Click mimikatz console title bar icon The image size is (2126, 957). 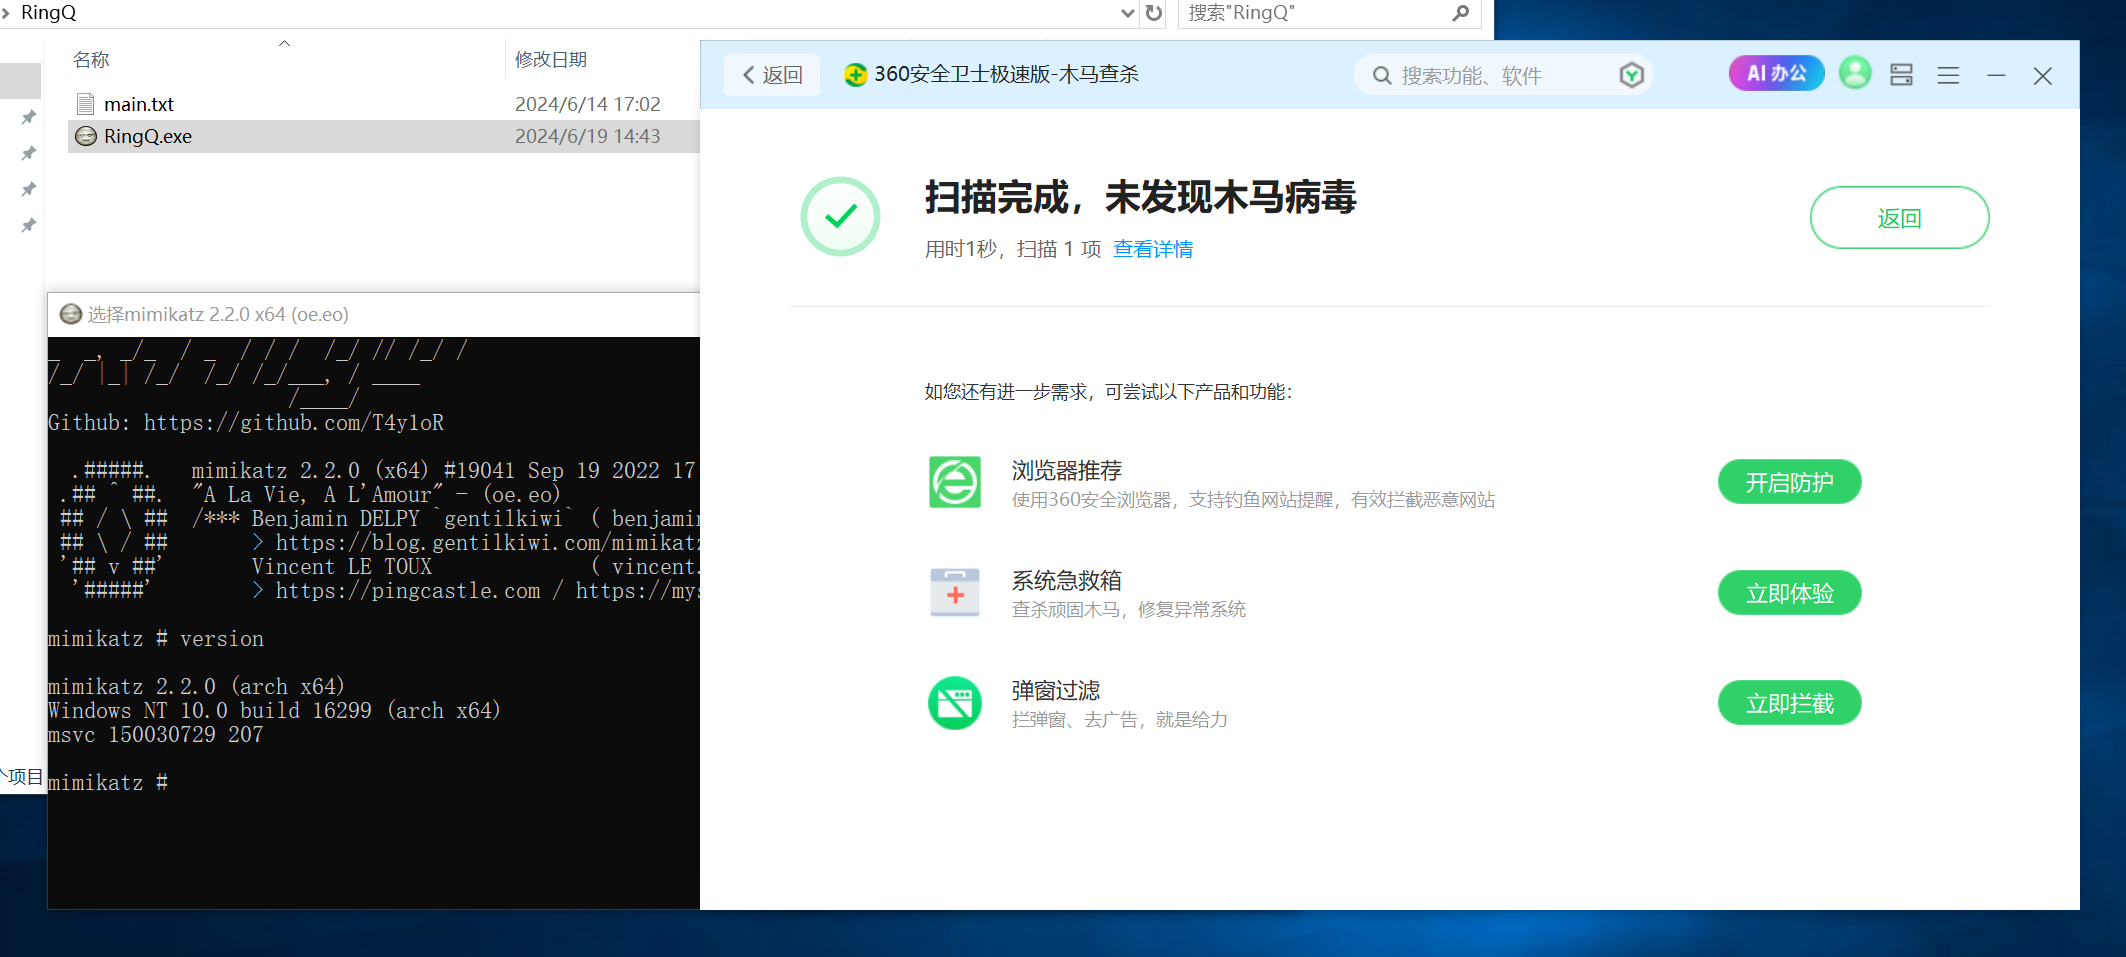(71, 314)
